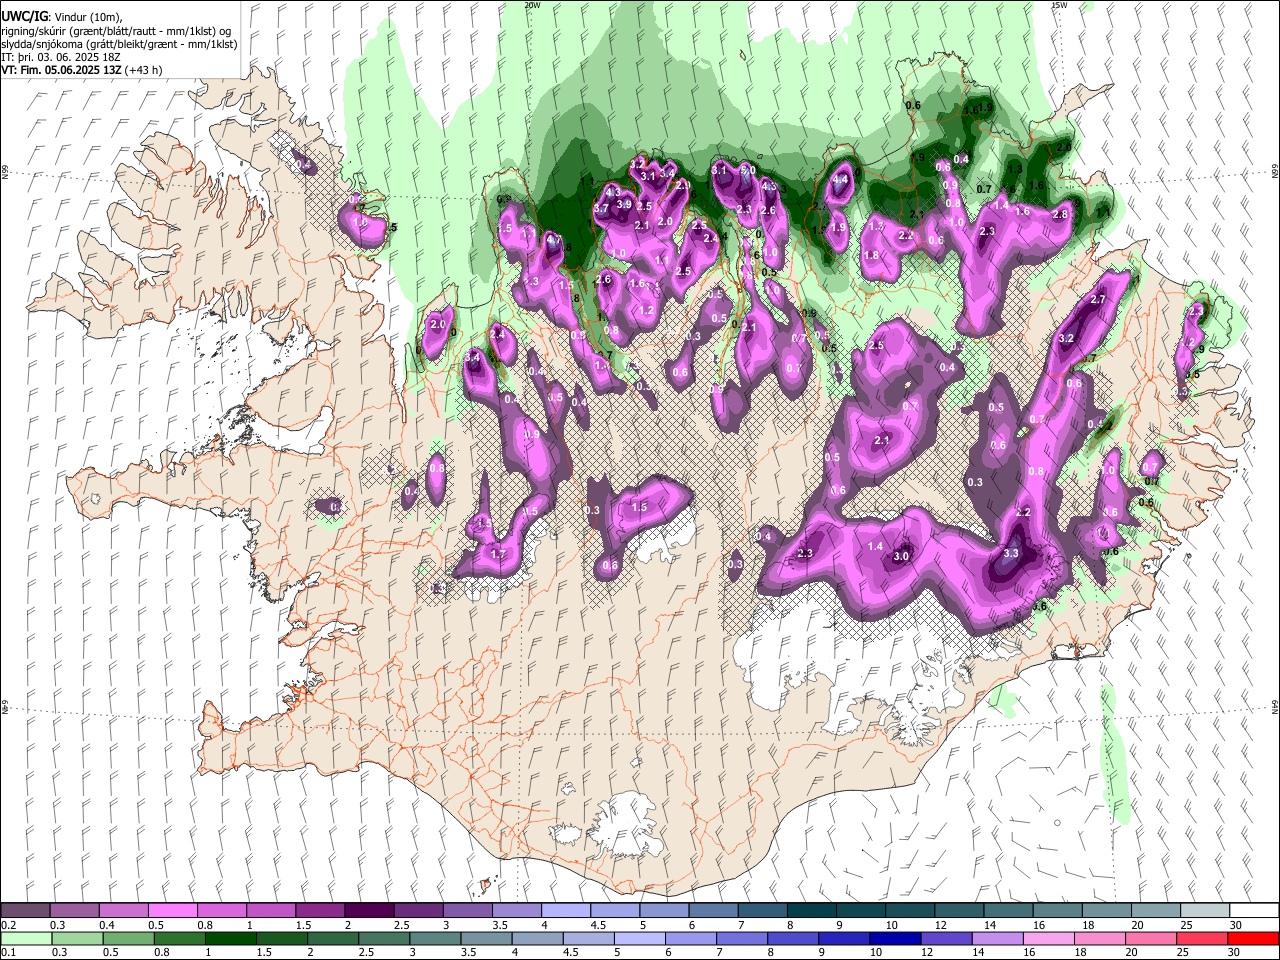The image size is (1280, 960).
Task: Select the dark teal 8–9 snow legend swatch
Action: point(810,911)
